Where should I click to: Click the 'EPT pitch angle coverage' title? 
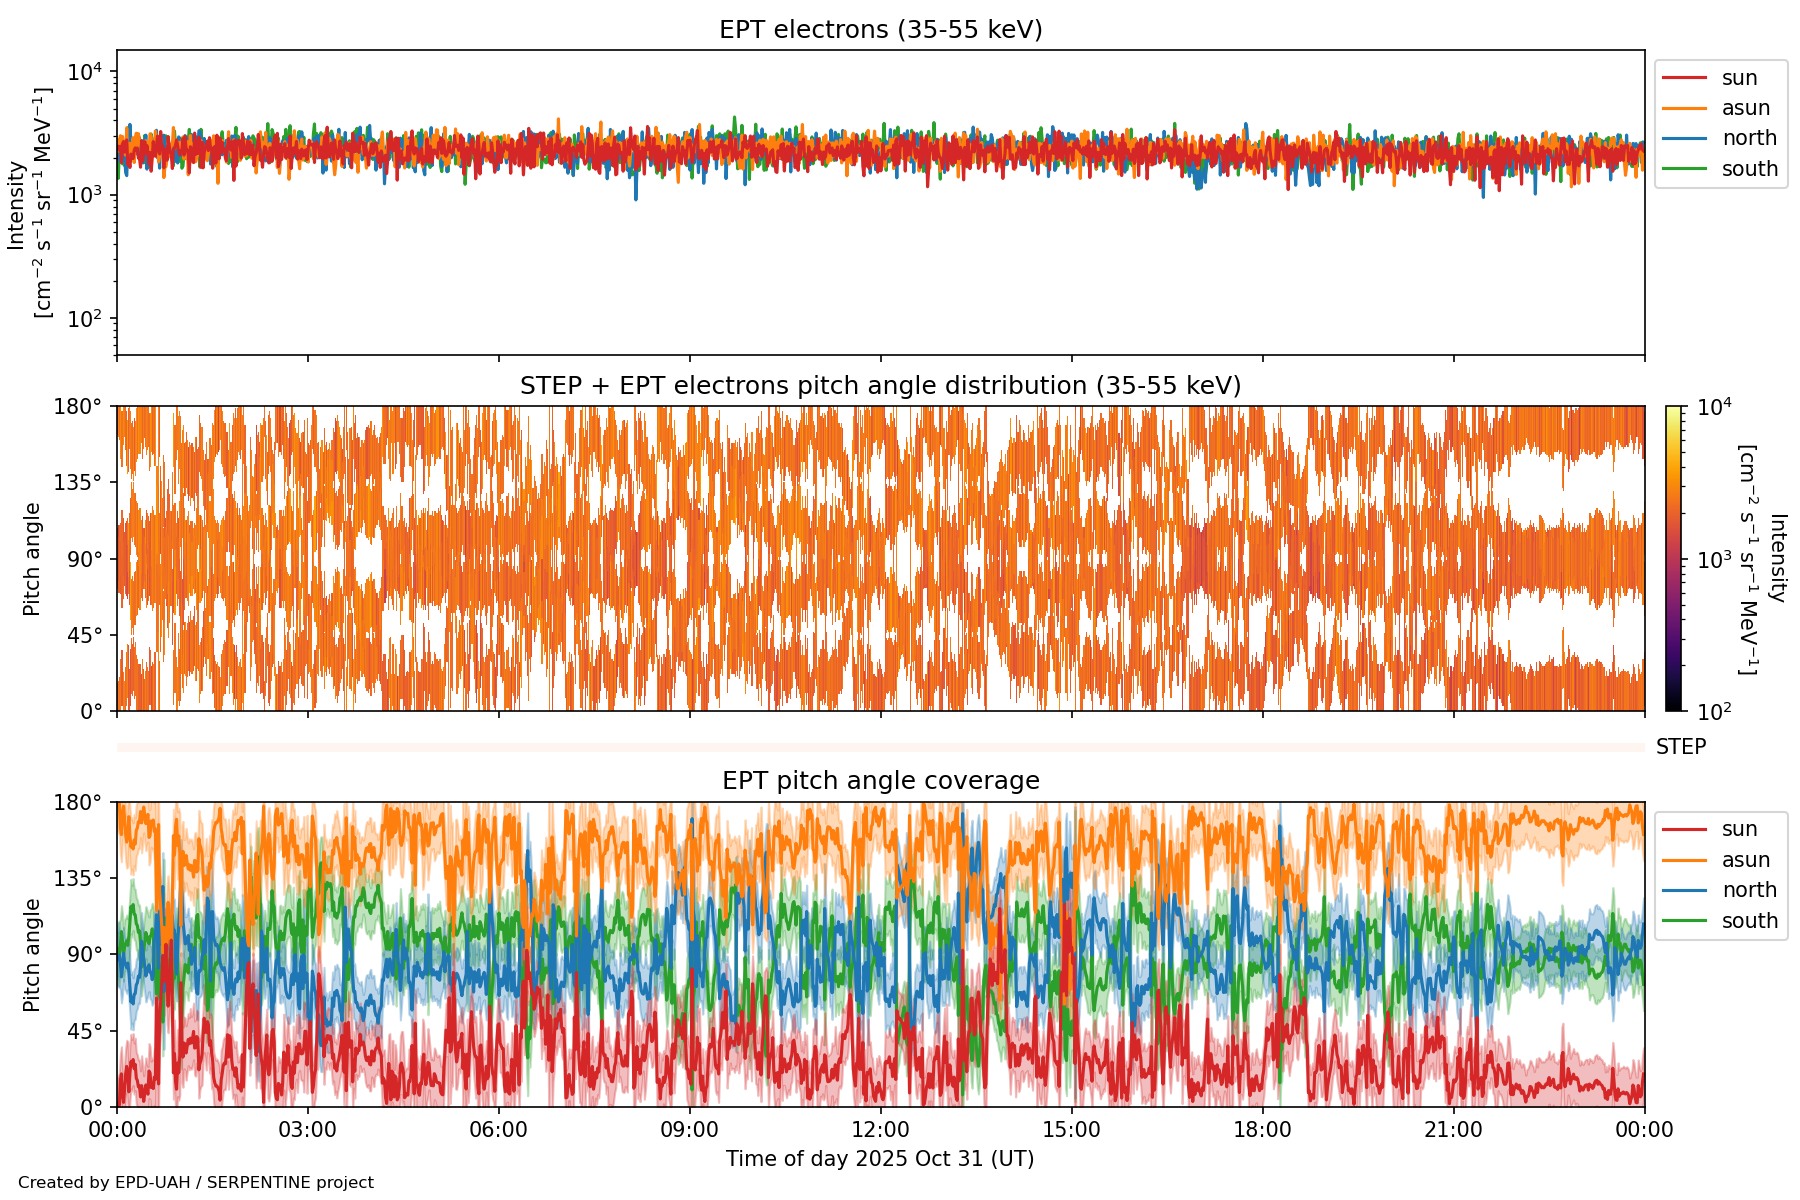880,781
